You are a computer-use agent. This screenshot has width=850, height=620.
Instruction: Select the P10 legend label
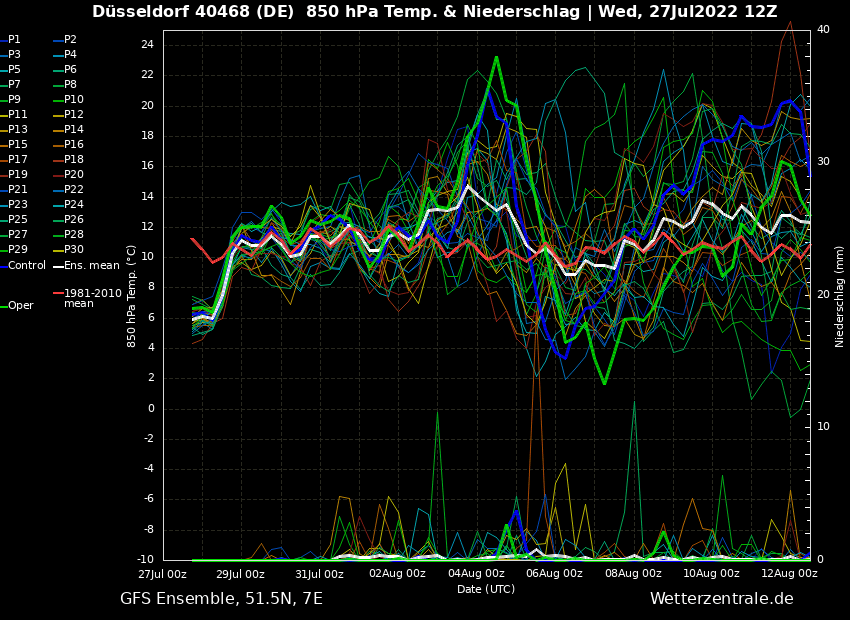[x=73, y=100]
